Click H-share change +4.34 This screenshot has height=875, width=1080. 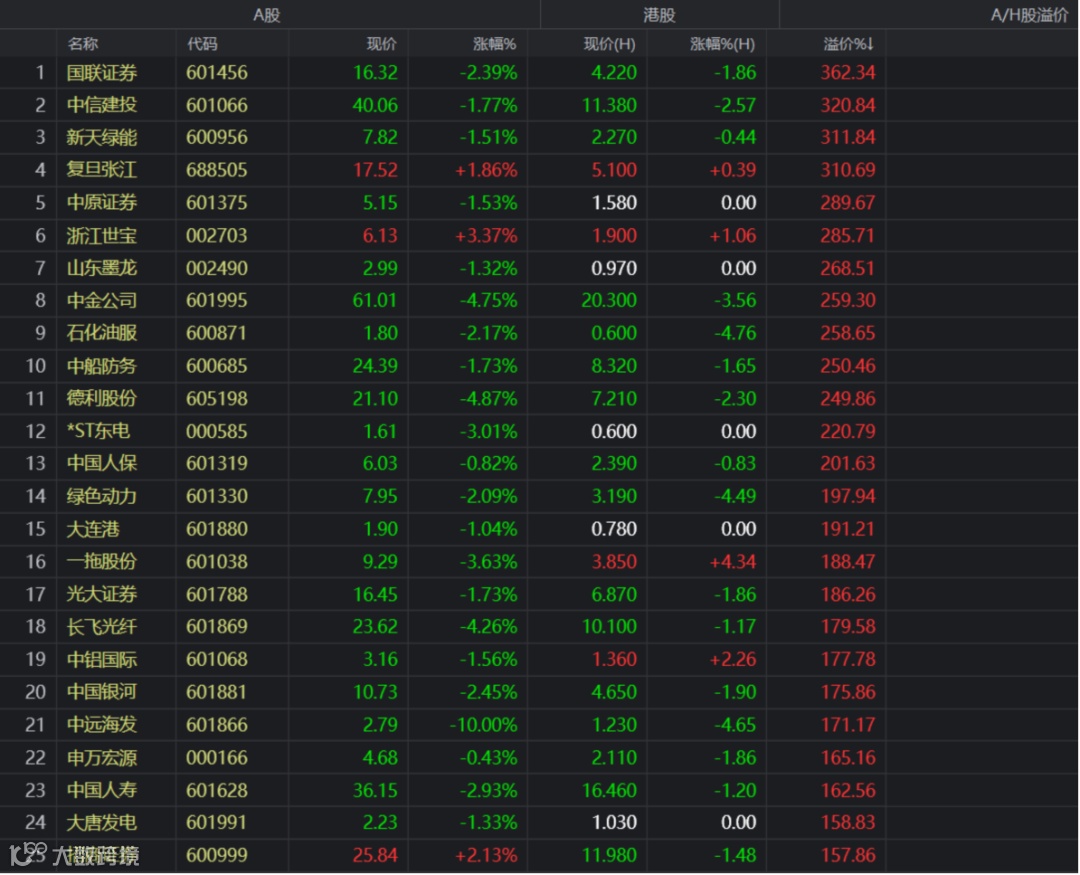733,562
